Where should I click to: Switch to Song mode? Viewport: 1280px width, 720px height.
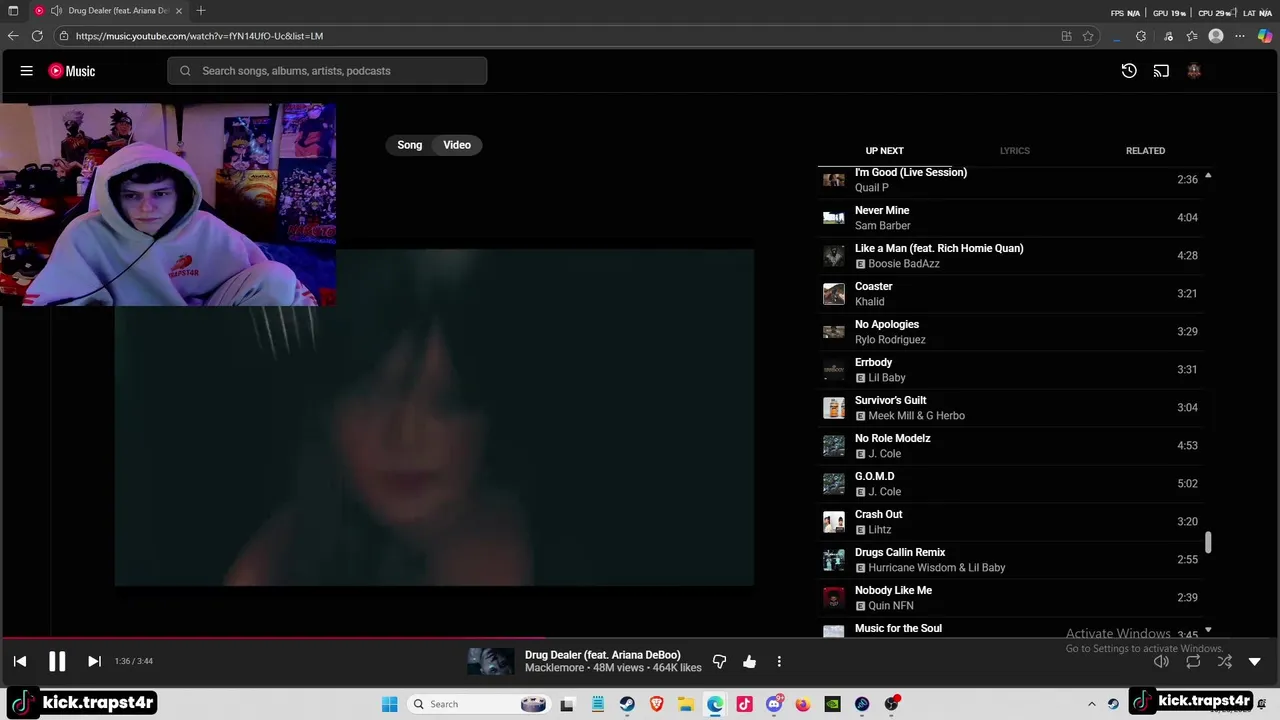tap(410, 145)
